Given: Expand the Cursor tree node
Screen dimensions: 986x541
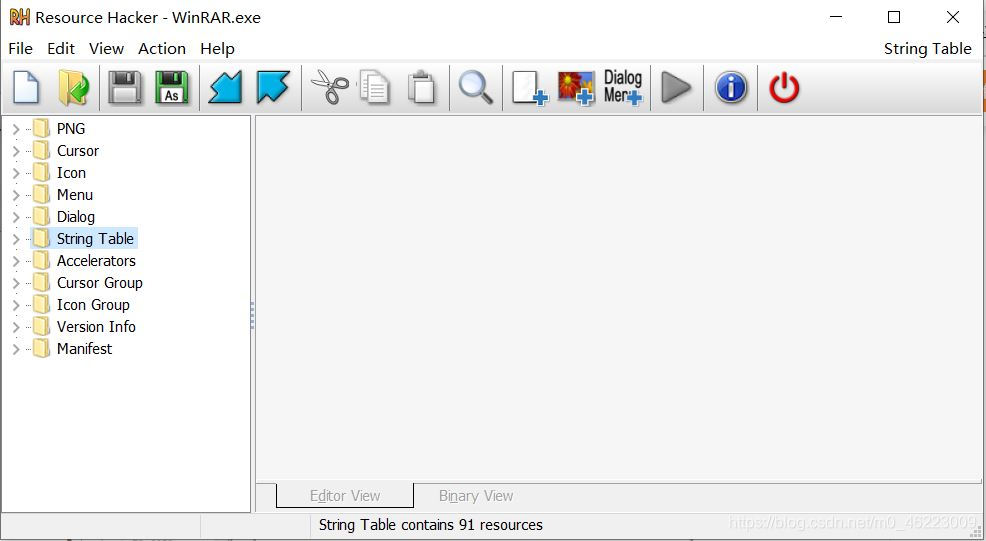Looking at the screenshot, I should pos(16,151).
